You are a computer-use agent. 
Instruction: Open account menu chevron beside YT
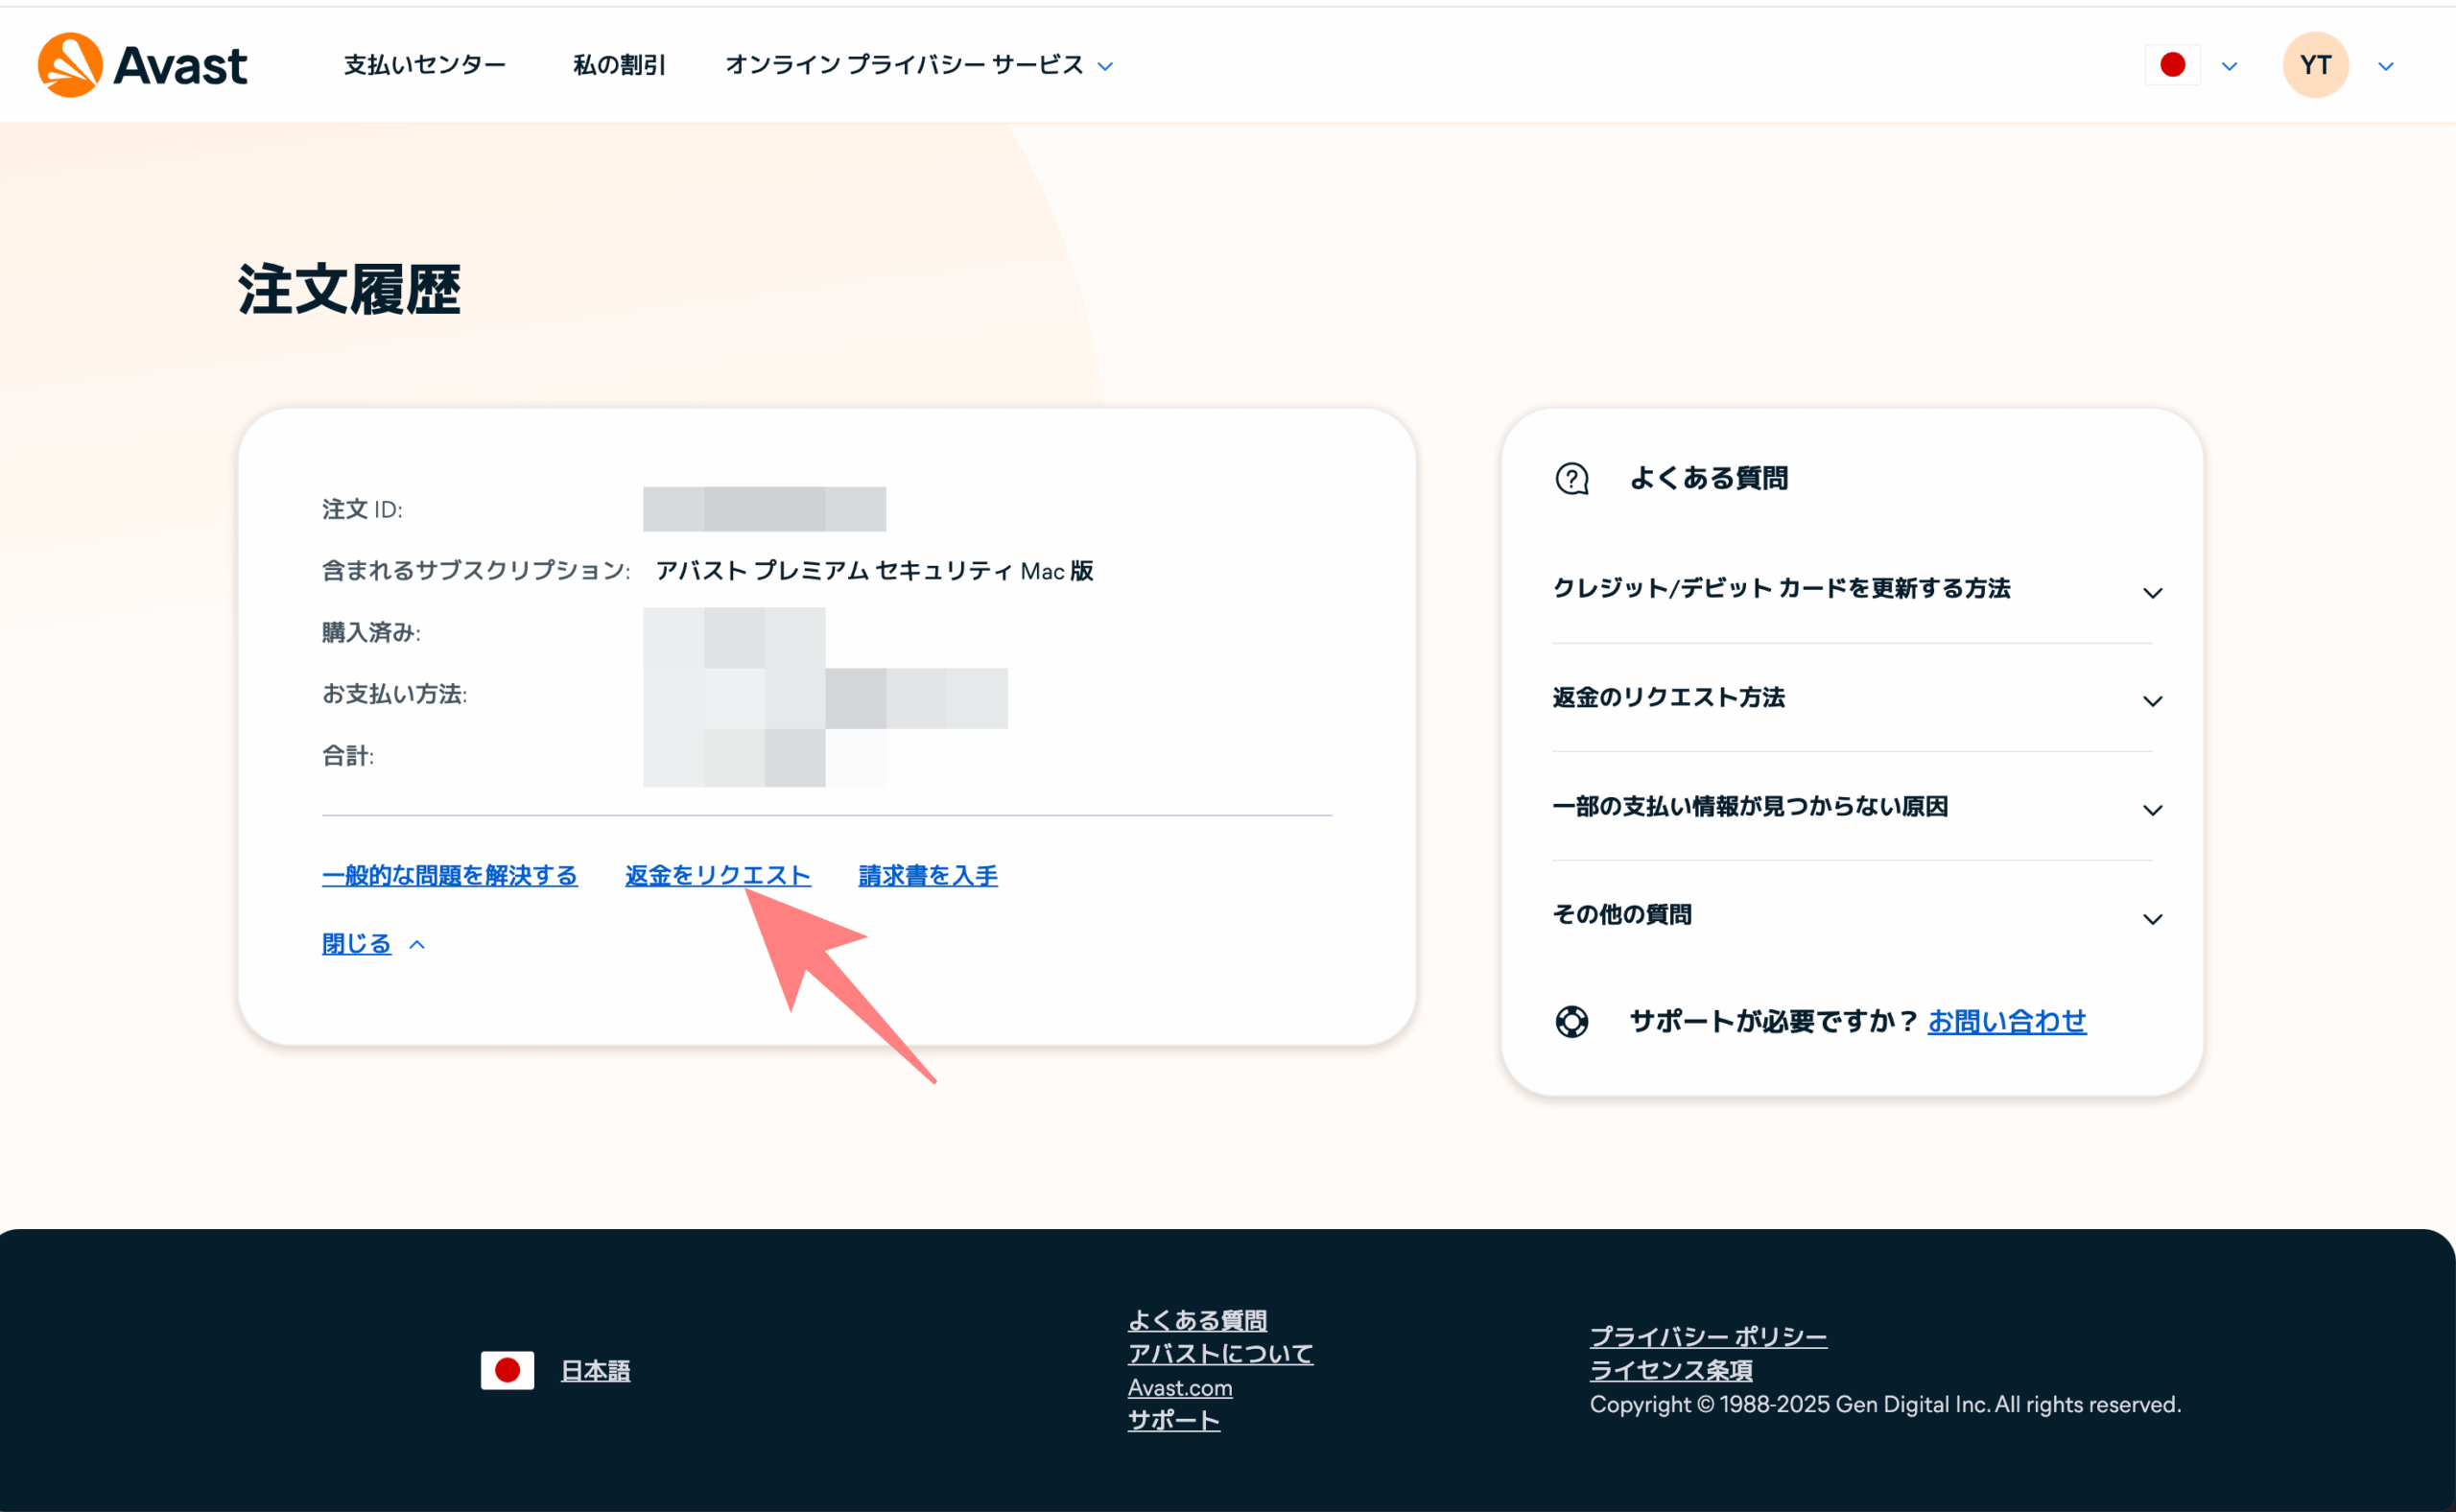(2386, 67)
